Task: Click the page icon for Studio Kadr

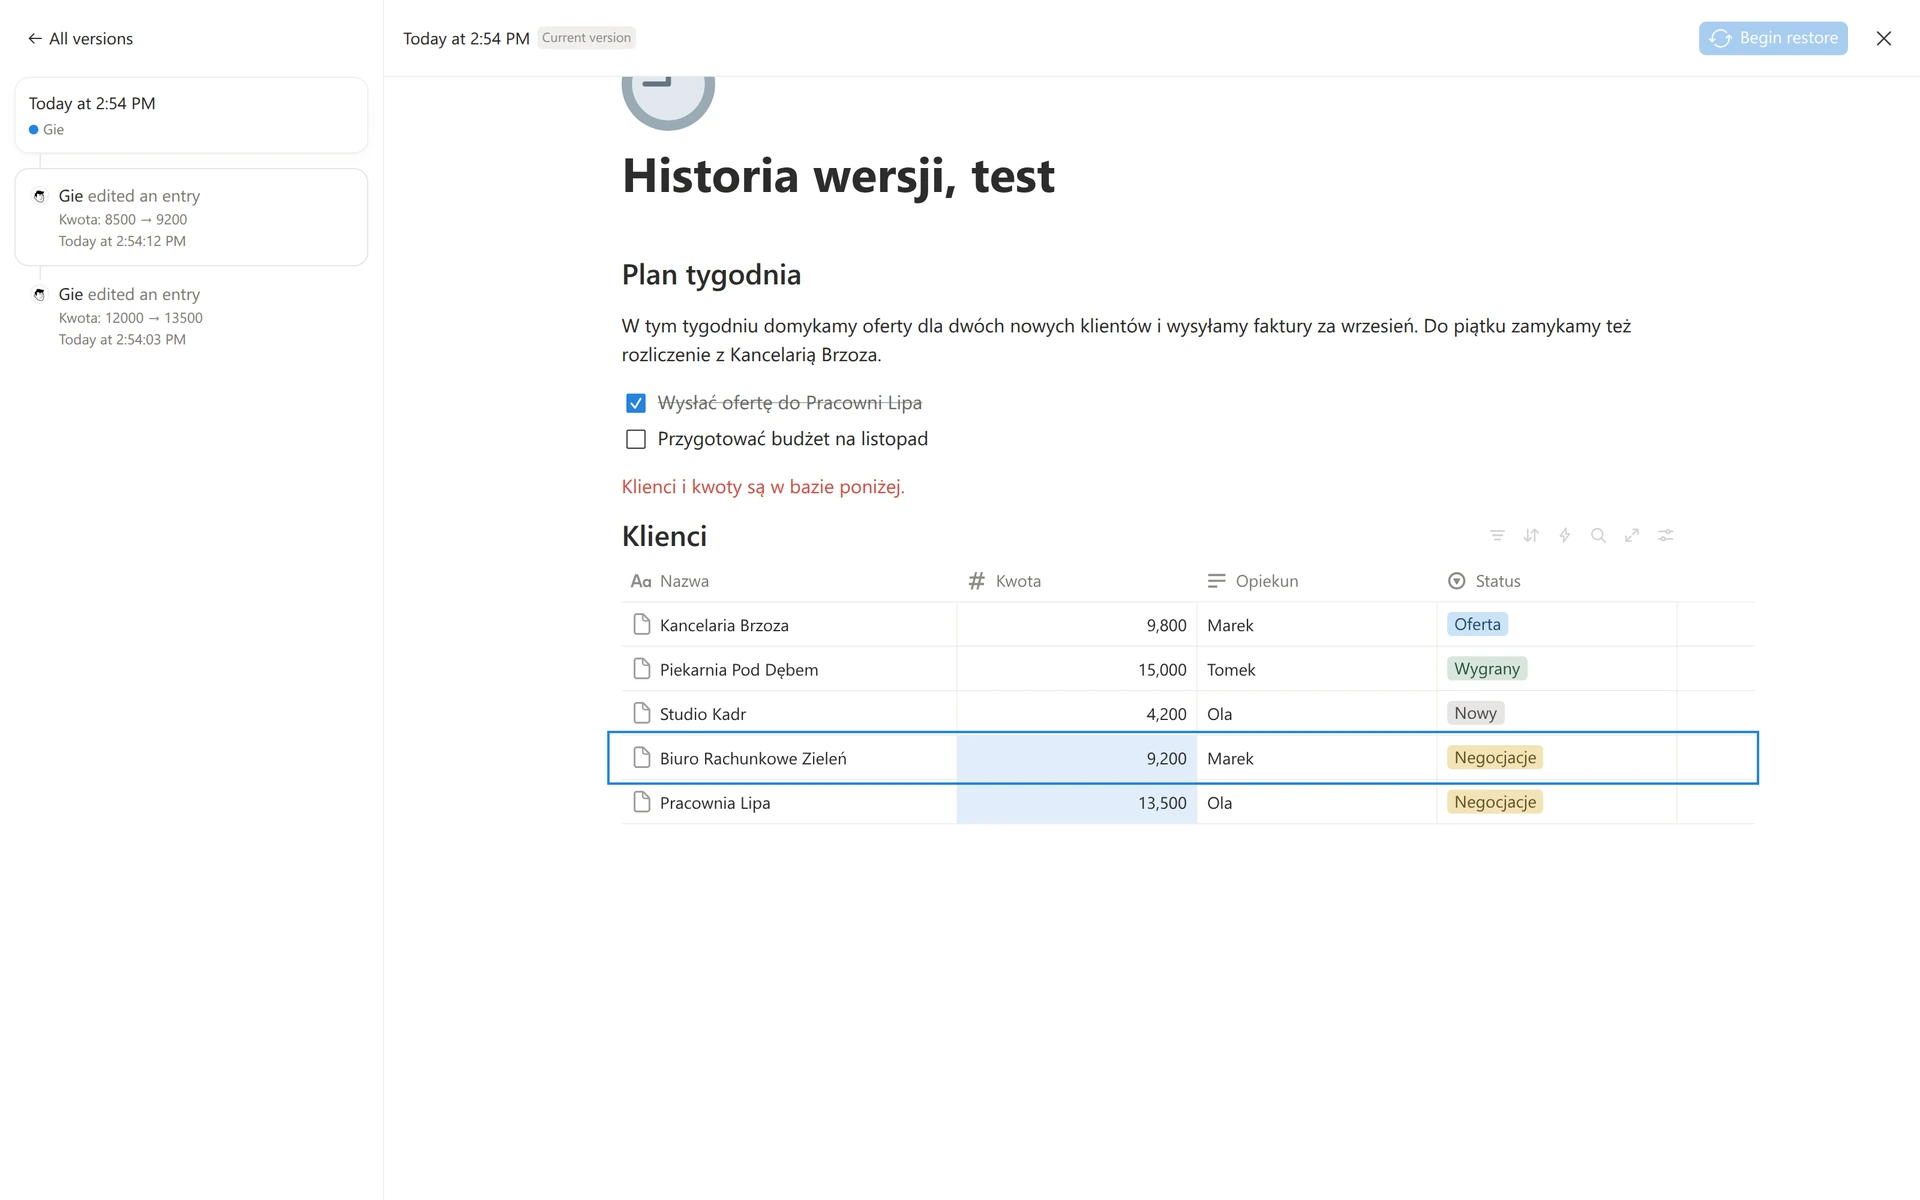Action: pyautogui.click(x=642, y=713)
